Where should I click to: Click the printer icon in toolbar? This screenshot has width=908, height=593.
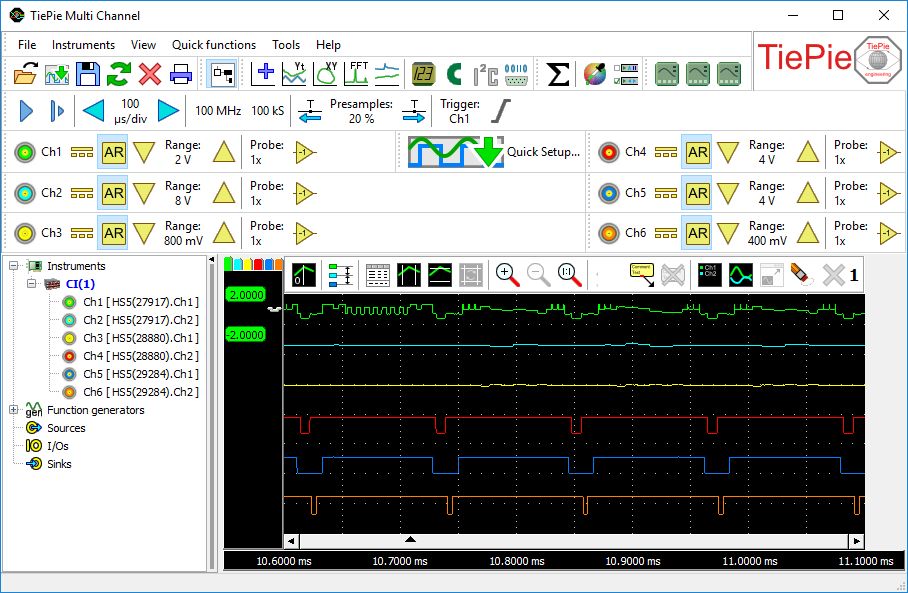pyautogui.click(x=180, y=74)
